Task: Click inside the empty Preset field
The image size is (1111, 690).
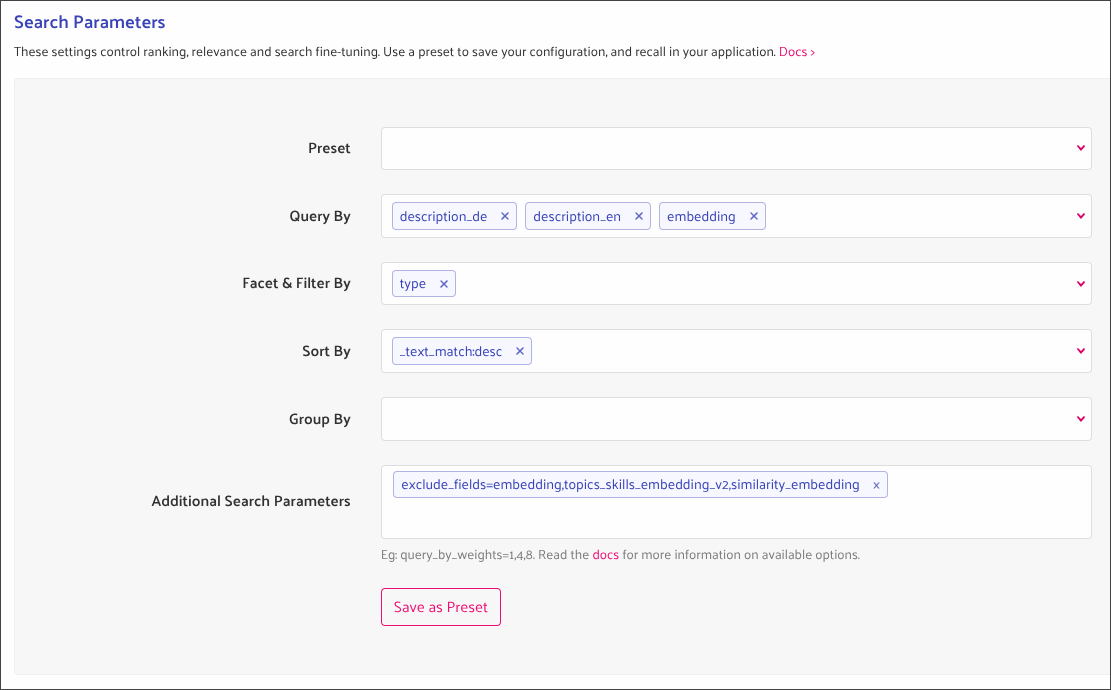Action: 700,147
